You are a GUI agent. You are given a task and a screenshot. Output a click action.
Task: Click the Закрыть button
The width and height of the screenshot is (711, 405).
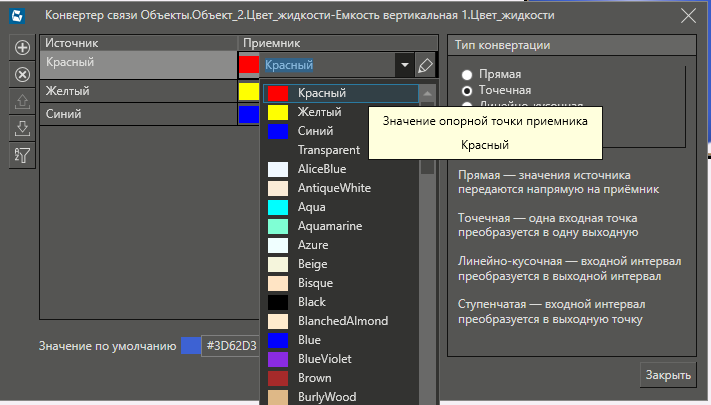point(668,375)
